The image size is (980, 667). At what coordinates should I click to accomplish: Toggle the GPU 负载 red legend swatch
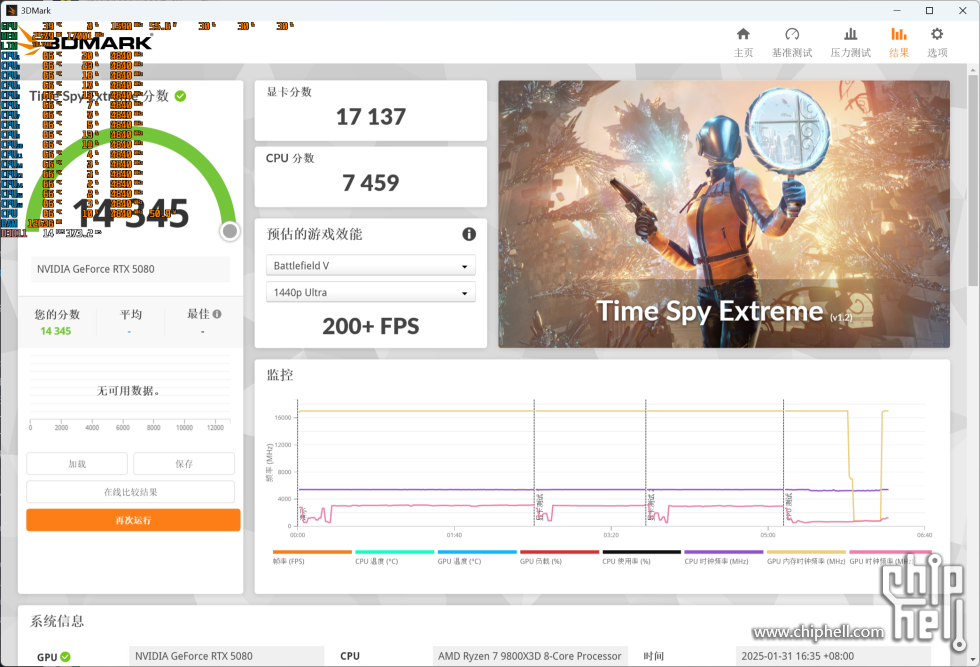click(559, 552)
